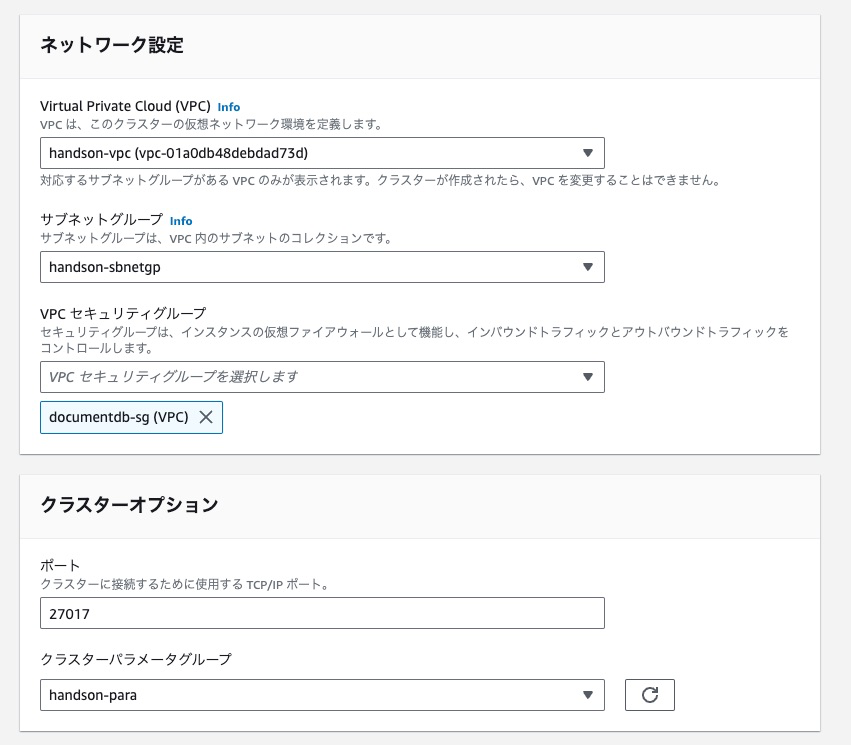
Task: Click the arrow icon of the security group selector
Action: click(587, 377)
